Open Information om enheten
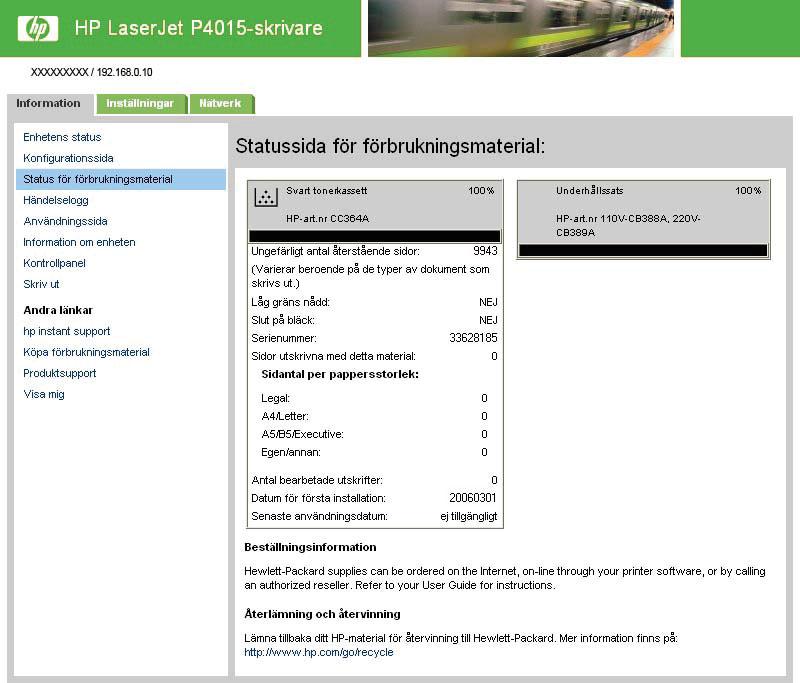Viewport: 800px width, 683px height. pyautogui.click(x=79, y=242)
